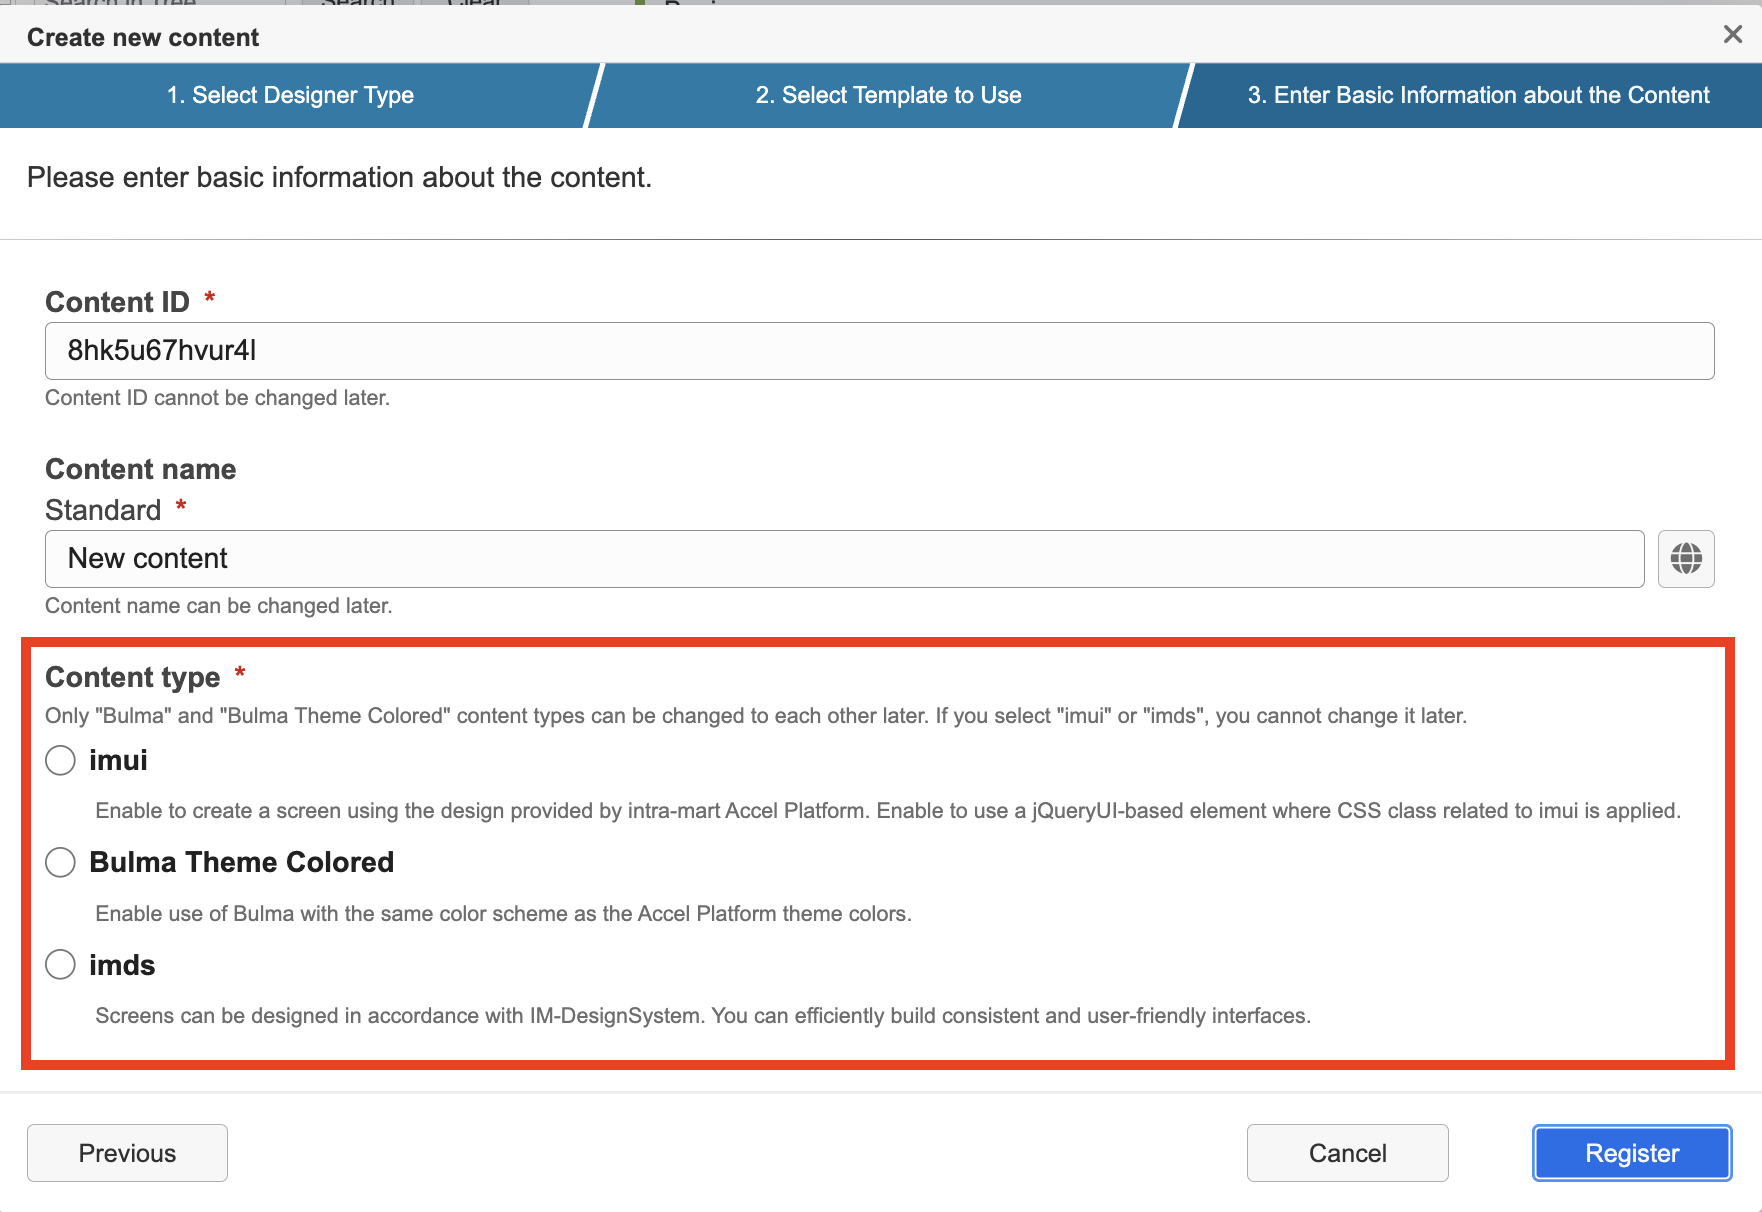Click step 3 Enter Basic Information tab
The height and width of the screenshot is (1212, 1762).
[1478, 96]
